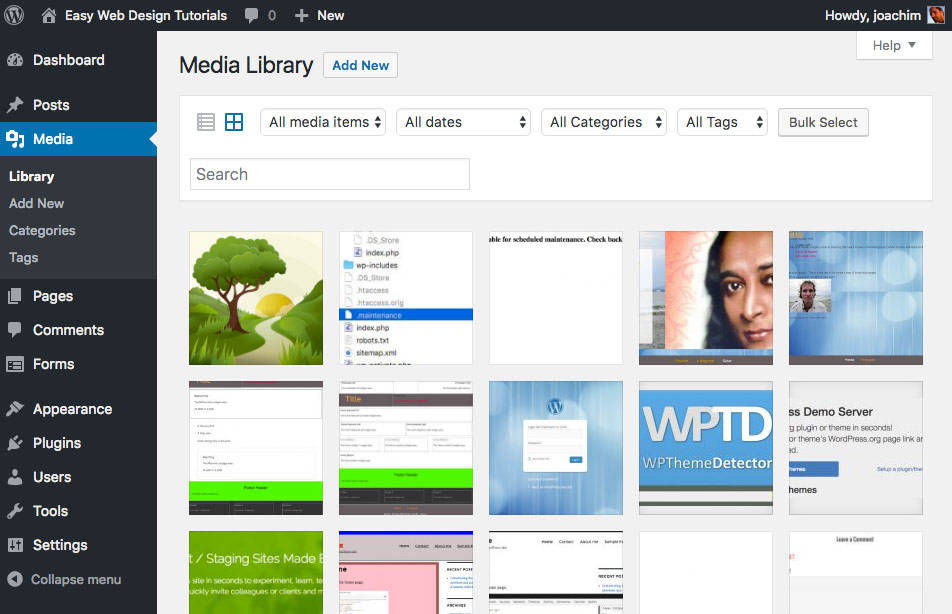Open the All Categories filter
This screenshot has width=952, height=614.
(x=604, y=121)
